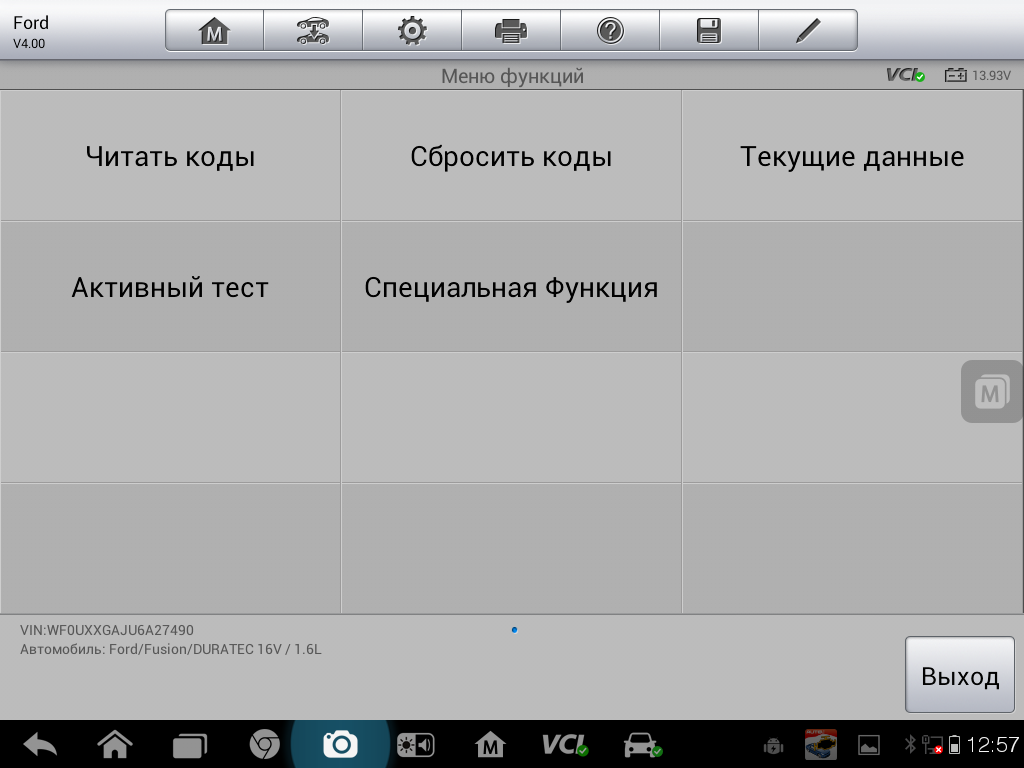This screenshot has height=768, width=1024.
Task: Tap the VCI connection icon in bottom bar
Action: (565, 744)
